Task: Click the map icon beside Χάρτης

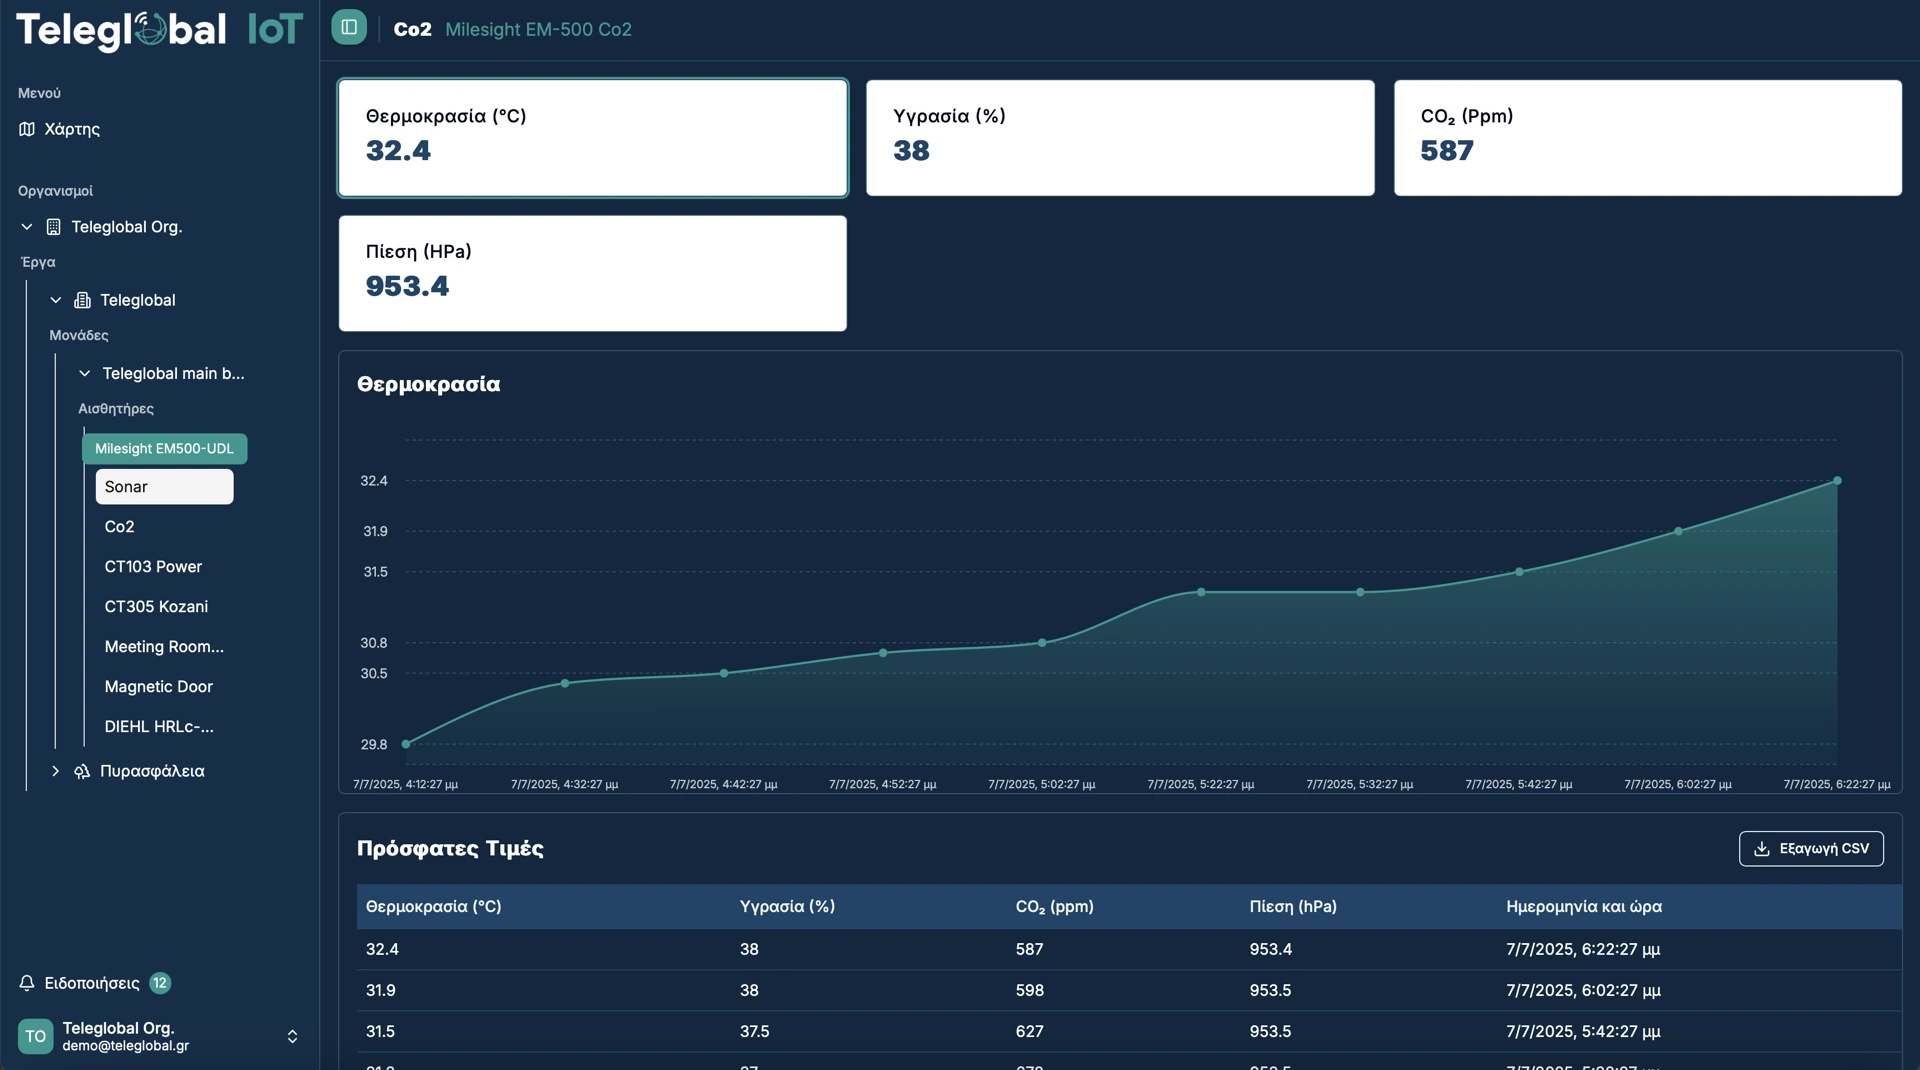Action: 27,129
